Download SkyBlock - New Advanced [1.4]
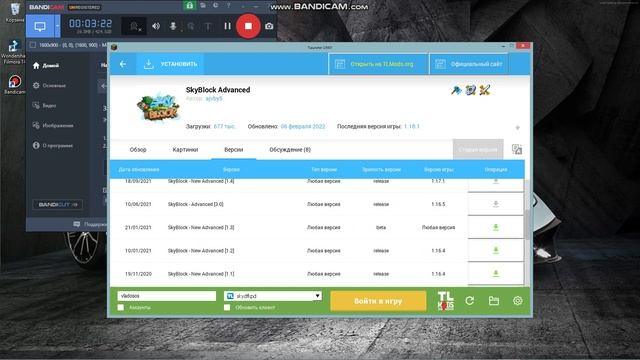The width and height of the screenshot is (640, 360). (x=496, y=181)
